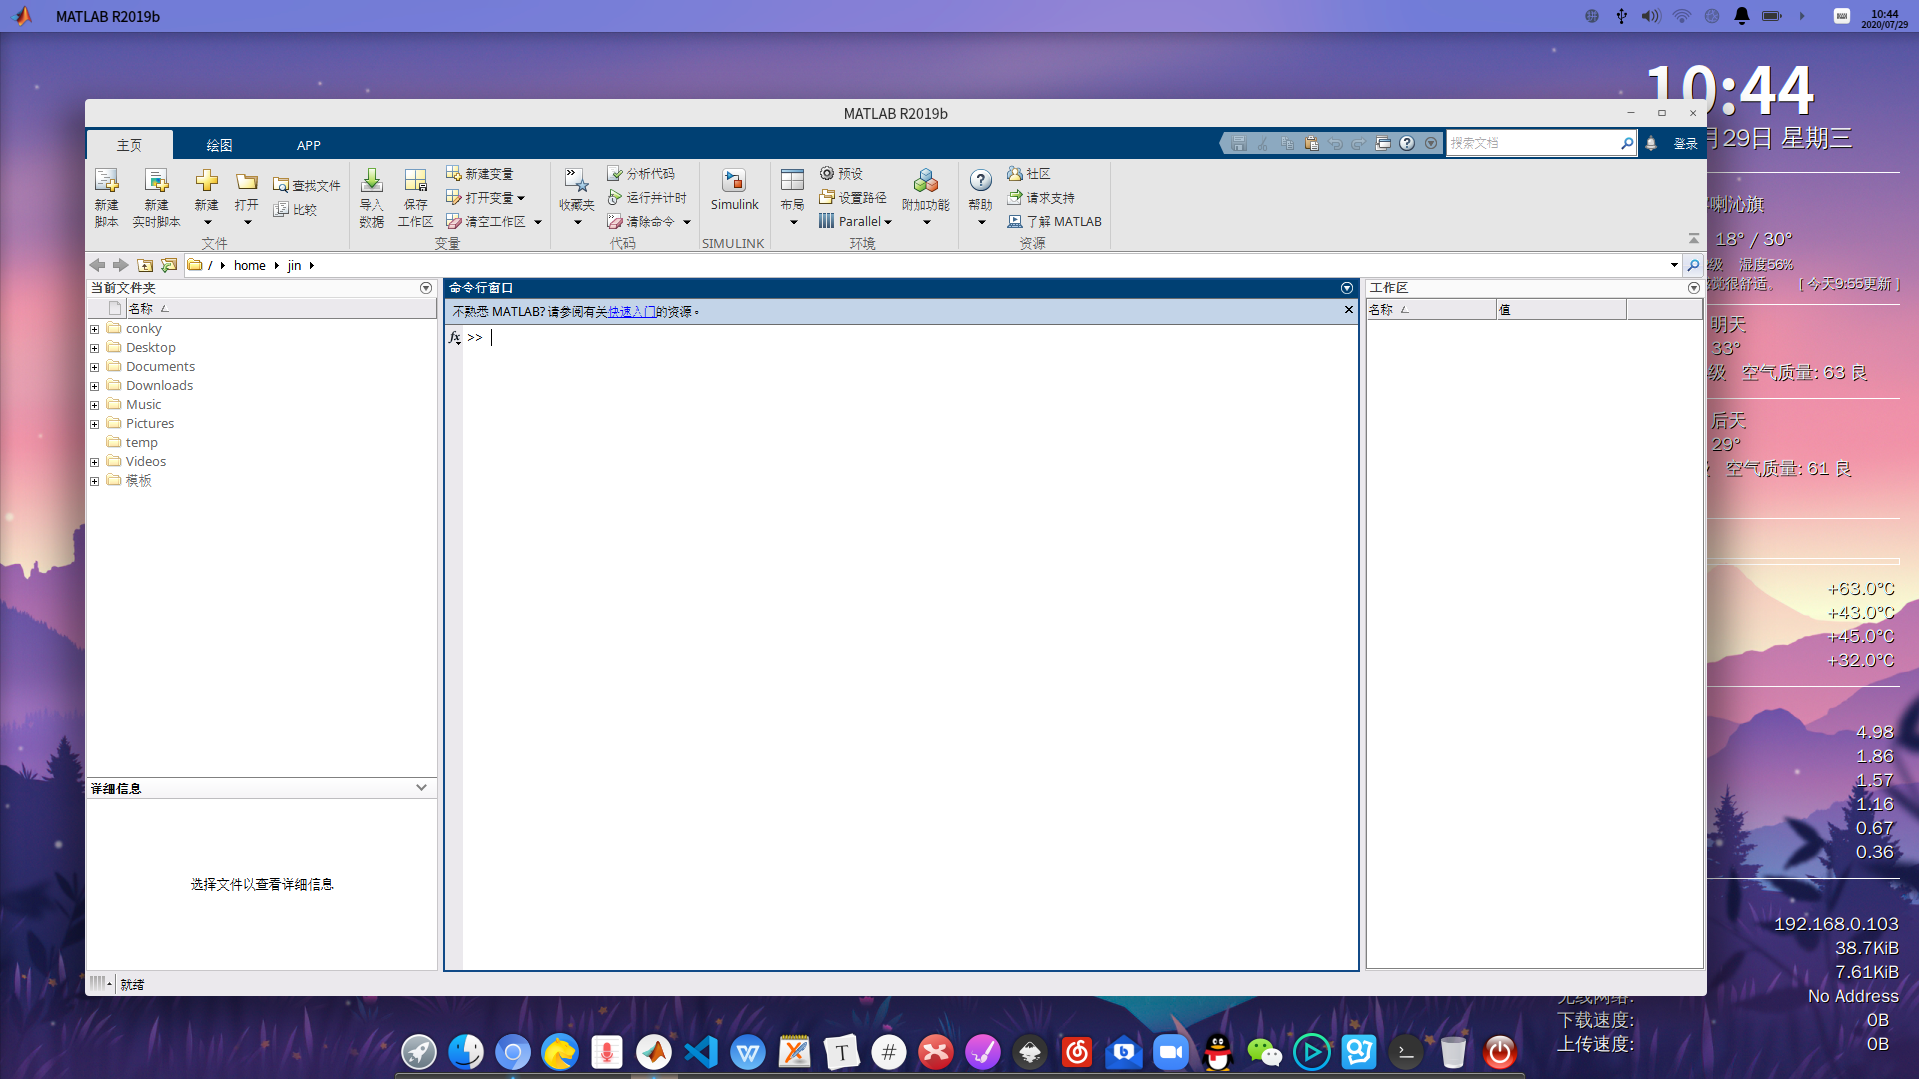1919x1079 pixels.
Task: Go forward in folder navigation
Action: click(120, 265)
